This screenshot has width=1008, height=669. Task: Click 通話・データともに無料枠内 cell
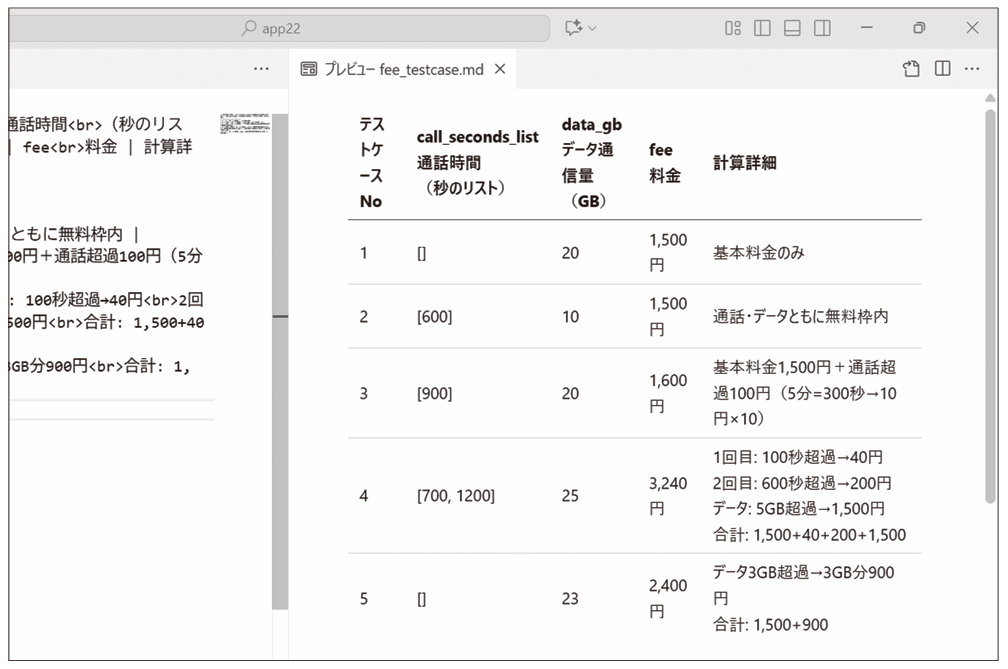coord(800,316)
